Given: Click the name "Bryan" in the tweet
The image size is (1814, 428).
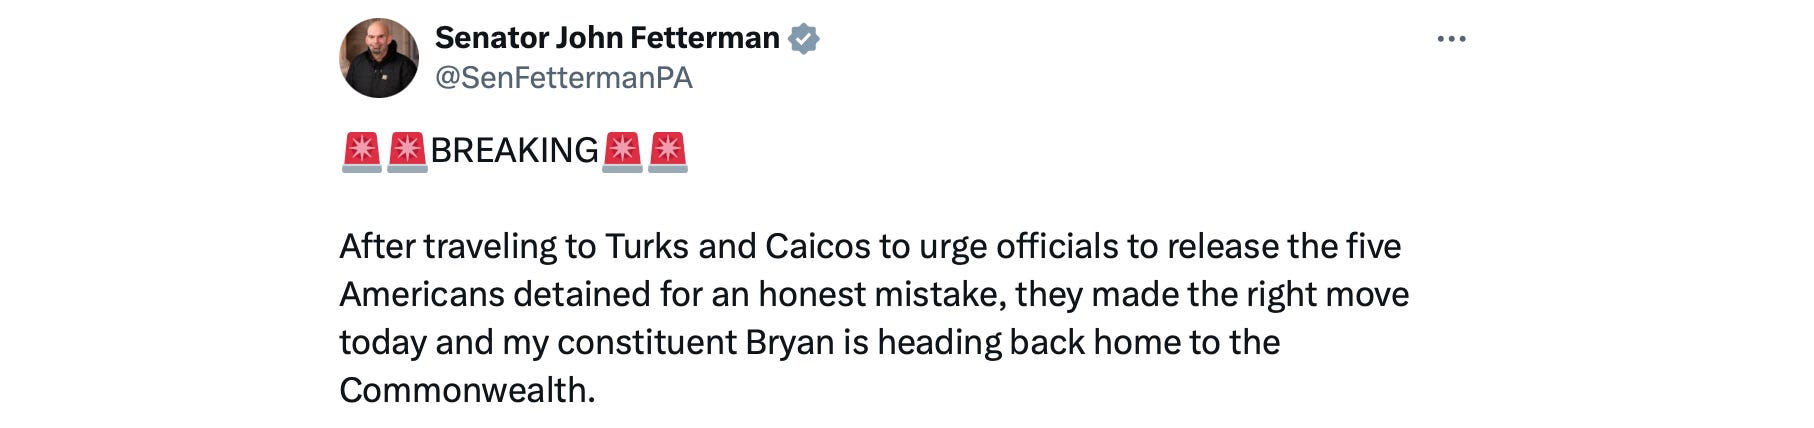Looking at the screenshot, I should coord(789,342).
